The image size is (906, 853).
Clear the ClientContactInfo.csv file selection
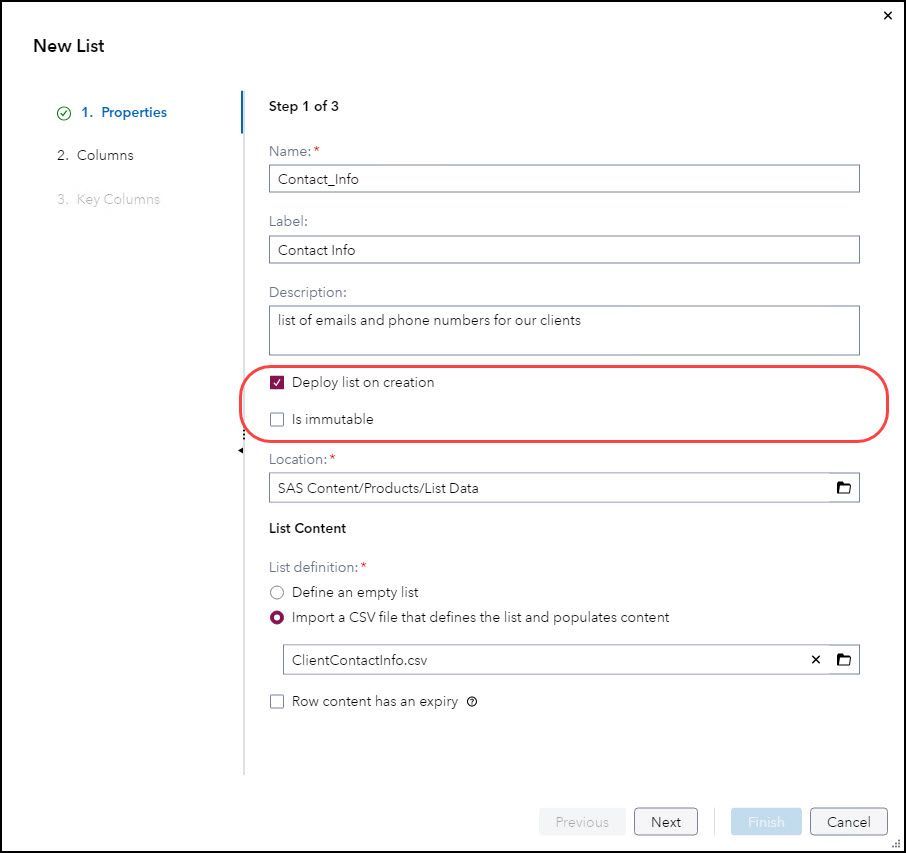tap(816, 660)
